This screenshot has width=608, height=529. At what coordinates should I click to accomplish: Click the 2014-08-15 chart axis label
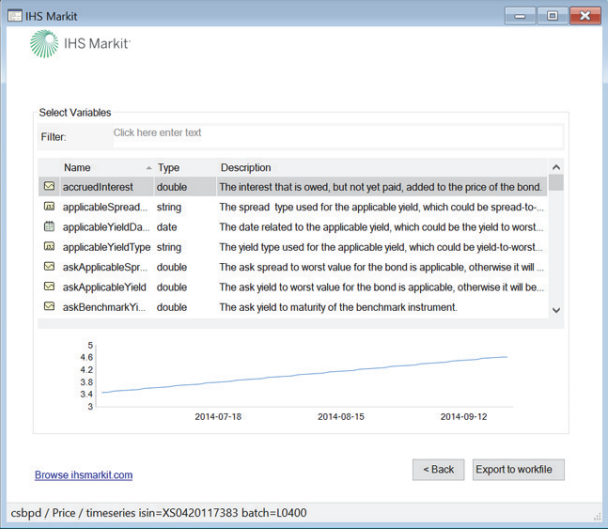[341, 417]
